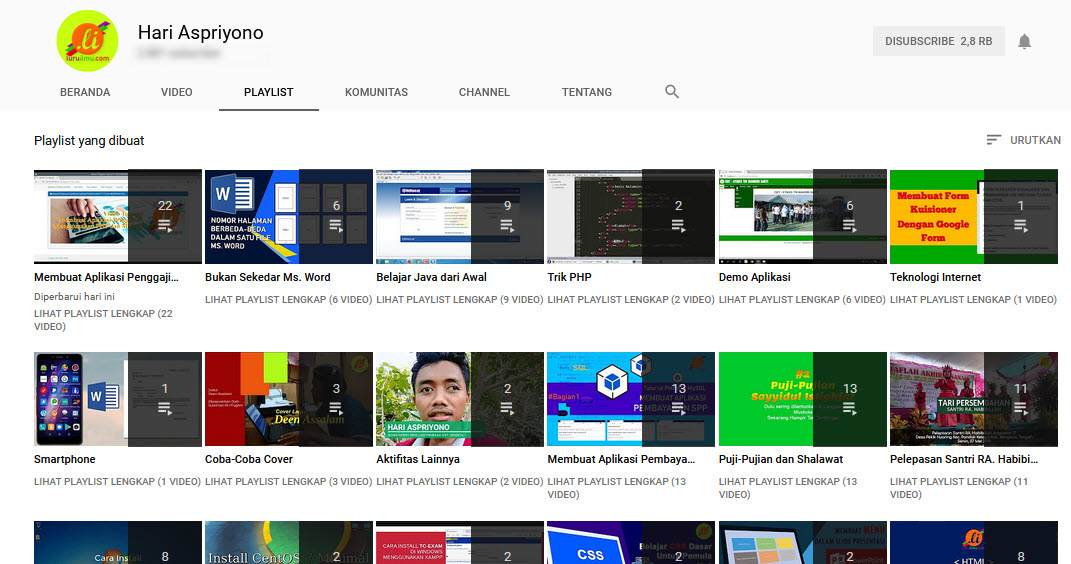The image size is (1071, 564).
Task: Open Belajar Java dari Awal title
Action: 432,277
